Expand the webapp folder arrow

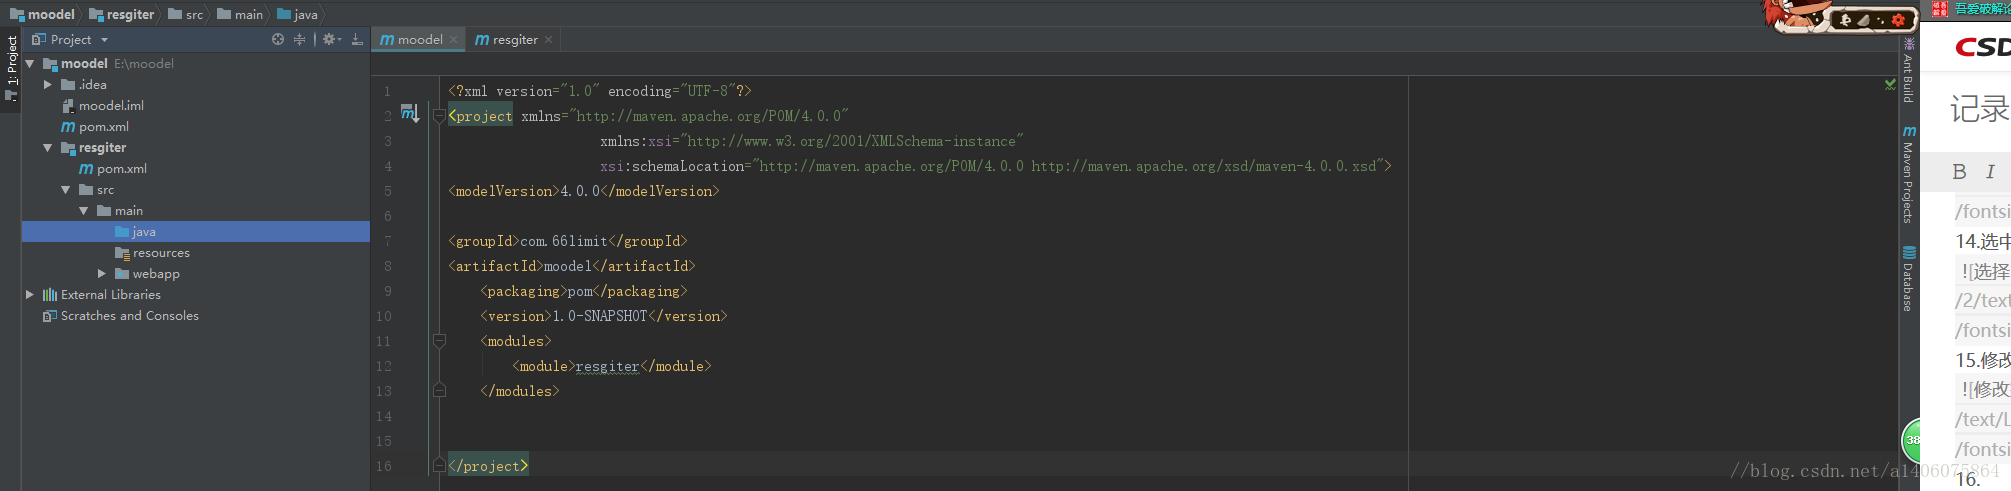102,274
